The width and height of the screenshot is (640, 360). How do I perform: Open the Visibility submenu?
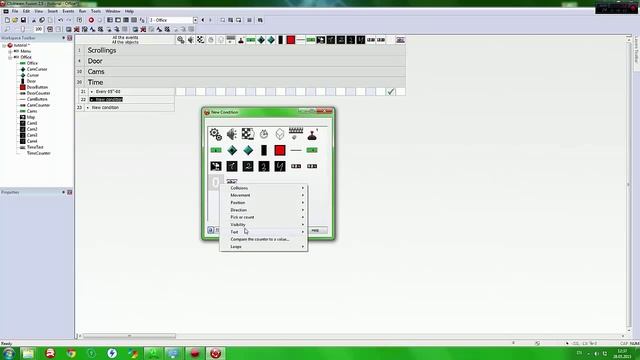click(x=264, y=225)
